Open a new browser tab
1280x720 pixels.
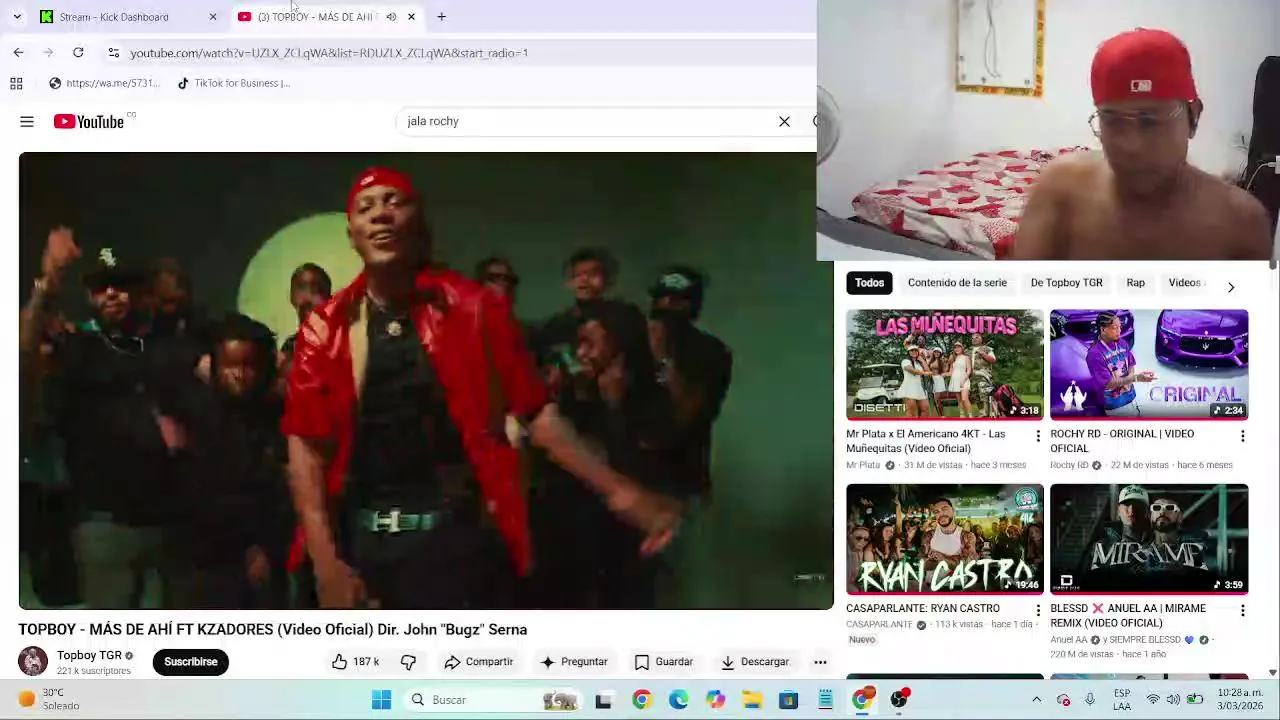(441, 17)
